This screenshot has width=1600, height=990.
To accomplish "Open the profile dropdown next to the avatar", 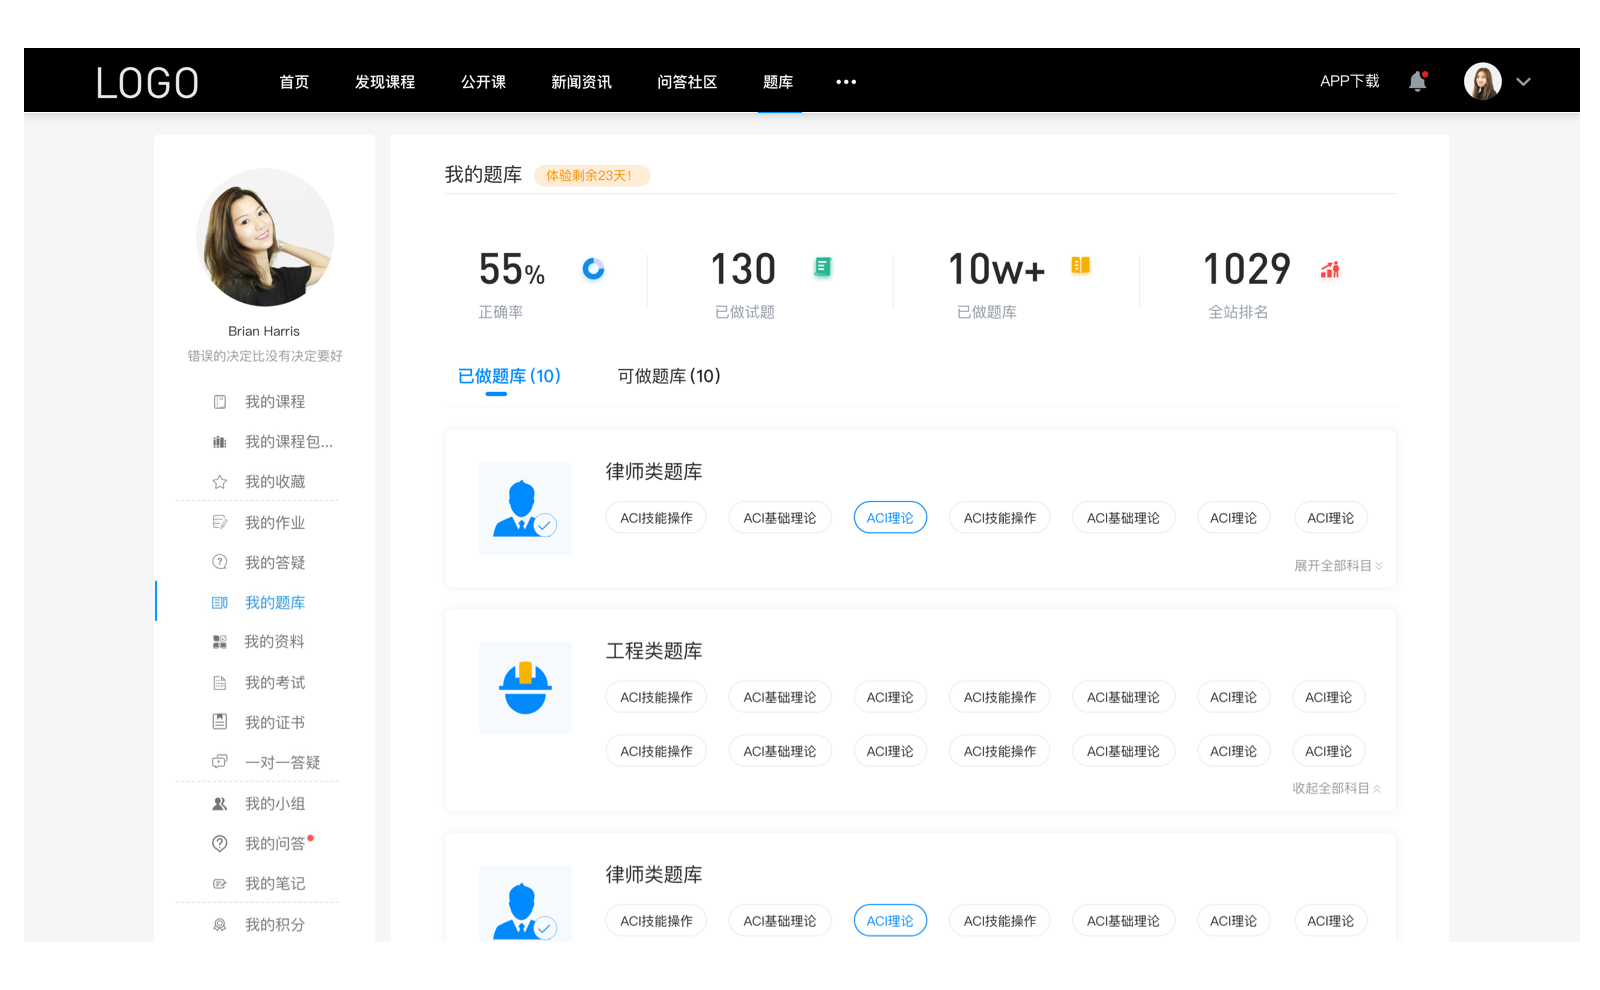I will click(1524, 81).
